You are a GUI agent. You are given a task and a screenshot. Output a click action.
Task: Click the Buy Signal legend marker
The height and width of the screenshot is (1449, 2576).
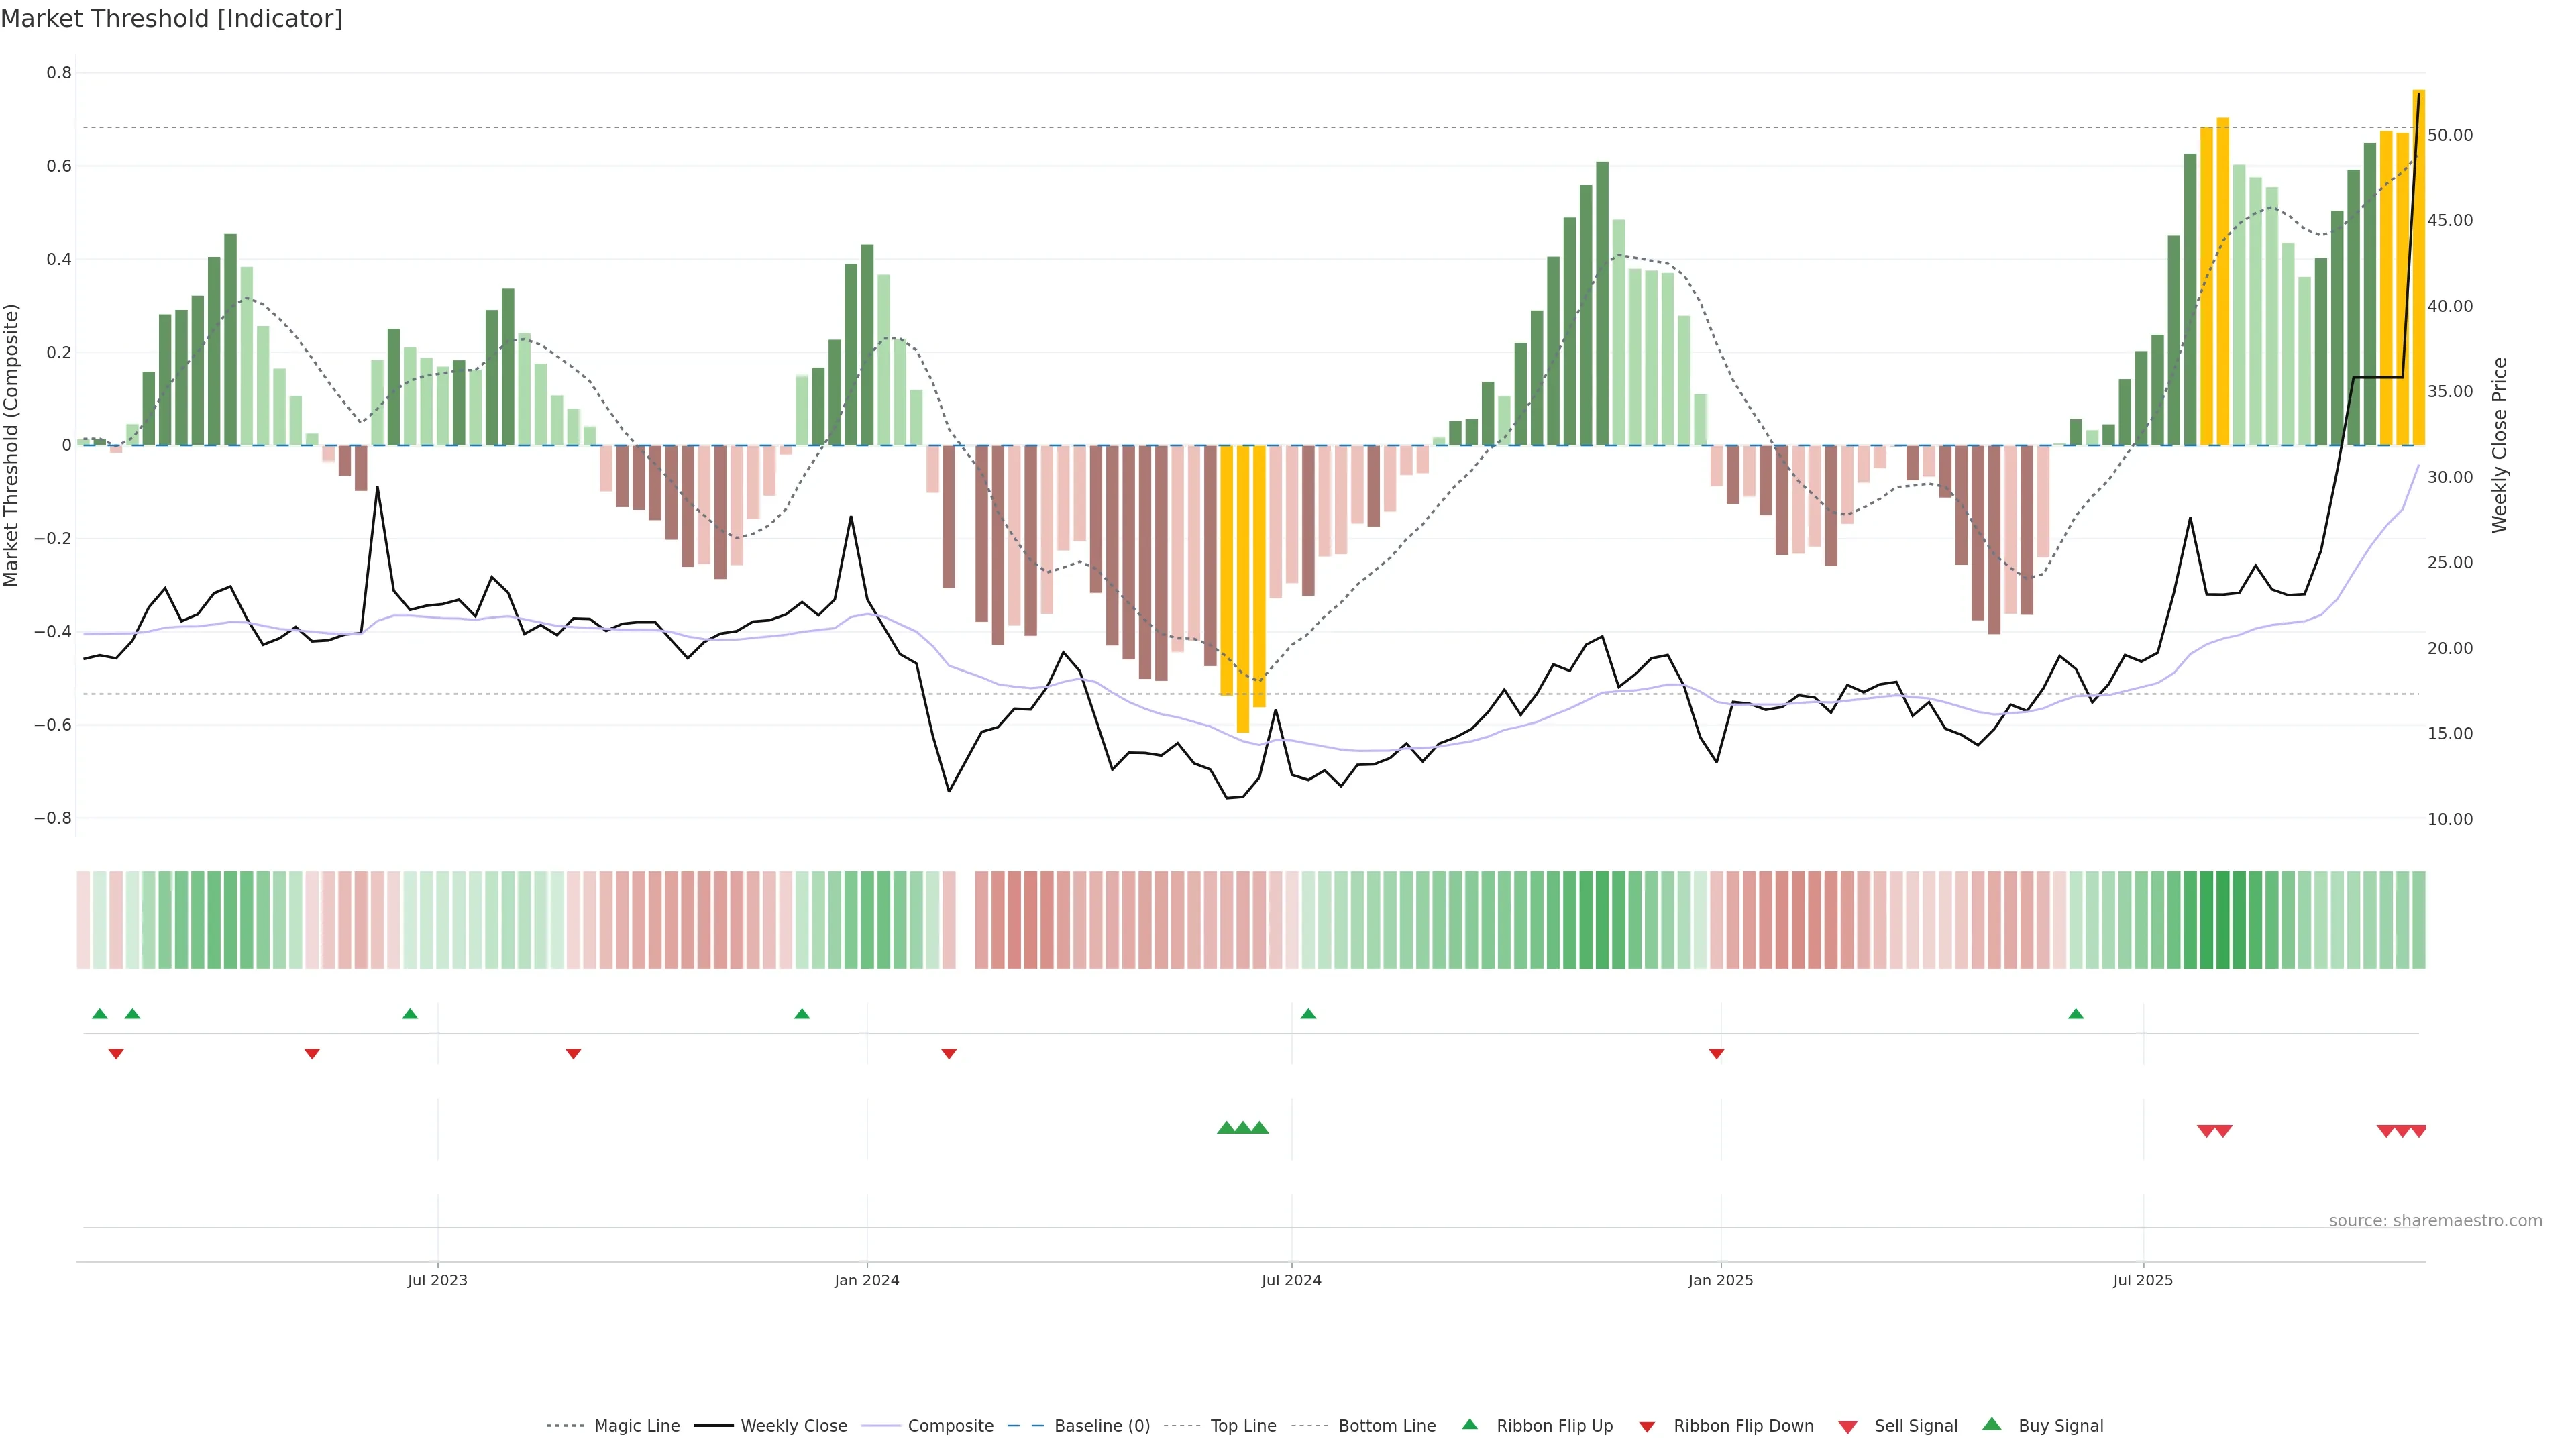1992,1424
